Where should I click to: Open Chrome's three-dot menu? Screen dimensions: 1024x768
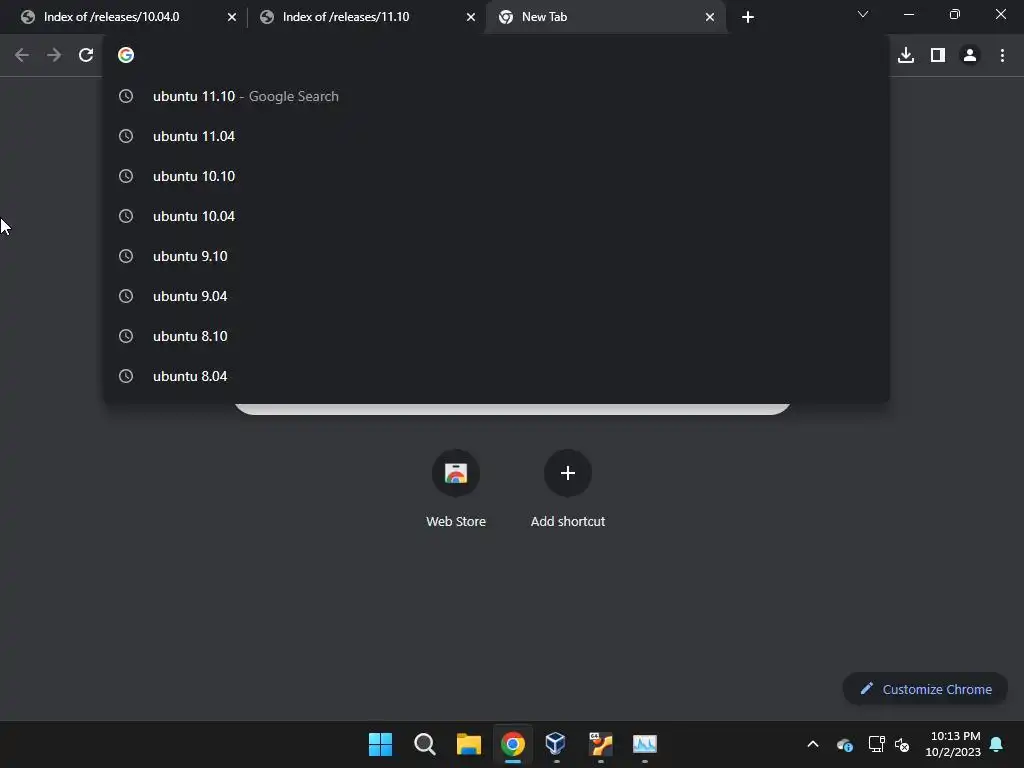pos(1002,56)
